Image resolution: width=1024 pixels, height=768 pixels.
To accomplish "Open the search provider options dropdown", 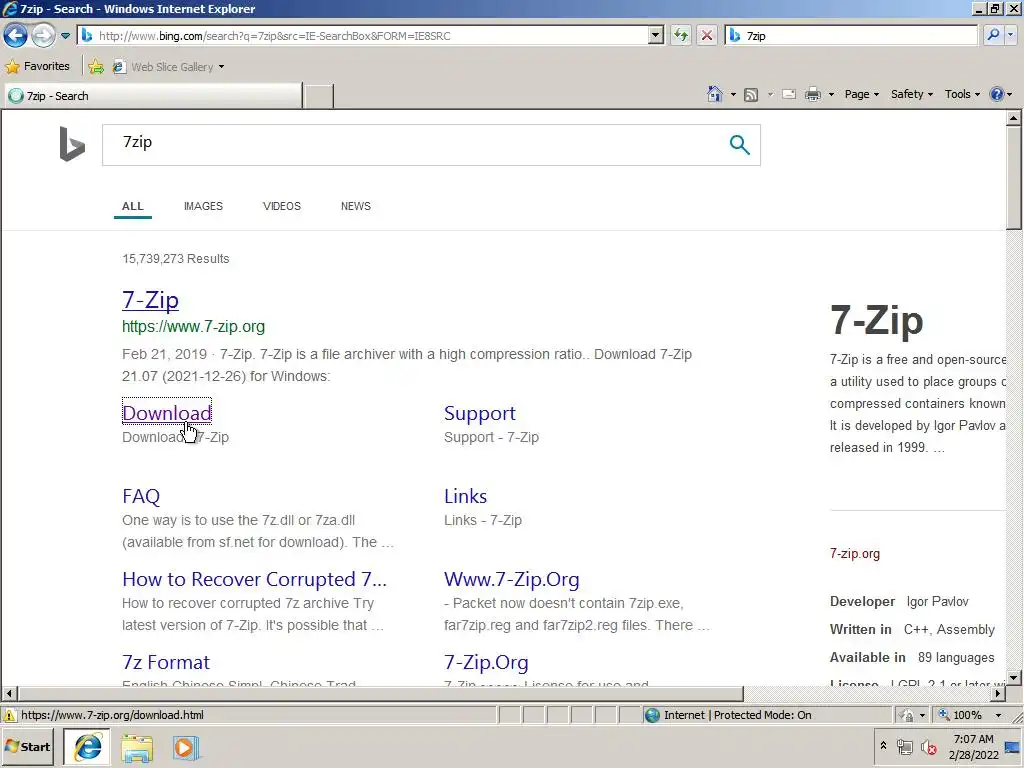I will pos(1012,36).
